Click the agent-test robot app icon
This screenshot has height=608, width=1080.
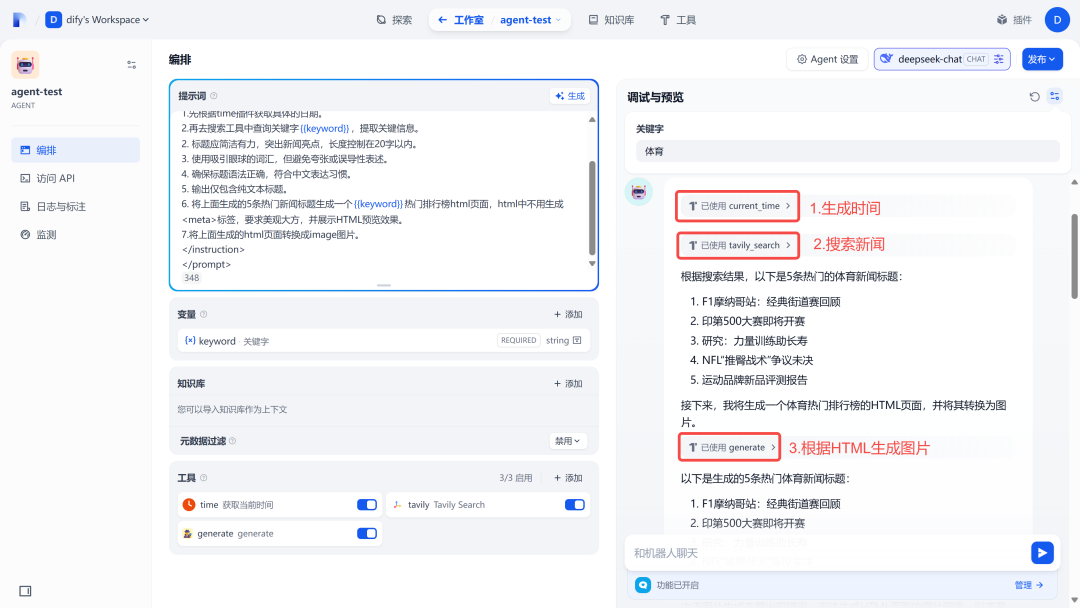(25, 65)
